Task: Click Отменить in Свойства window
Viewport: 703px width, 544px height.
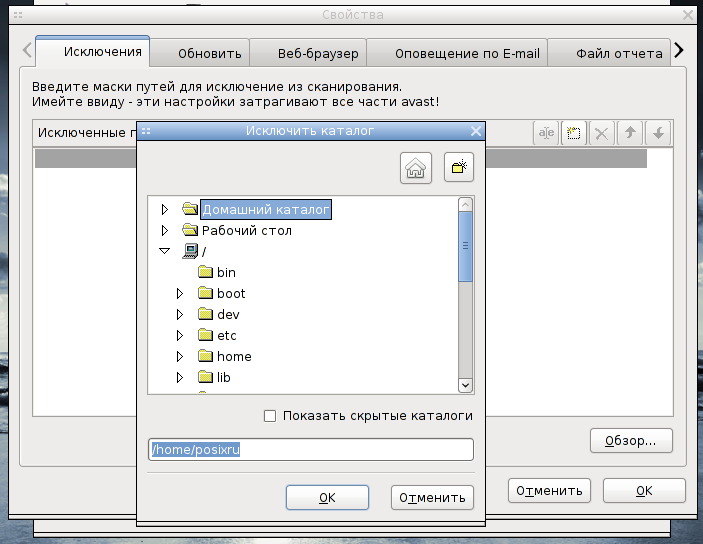Action: click(x=549, y=491)
